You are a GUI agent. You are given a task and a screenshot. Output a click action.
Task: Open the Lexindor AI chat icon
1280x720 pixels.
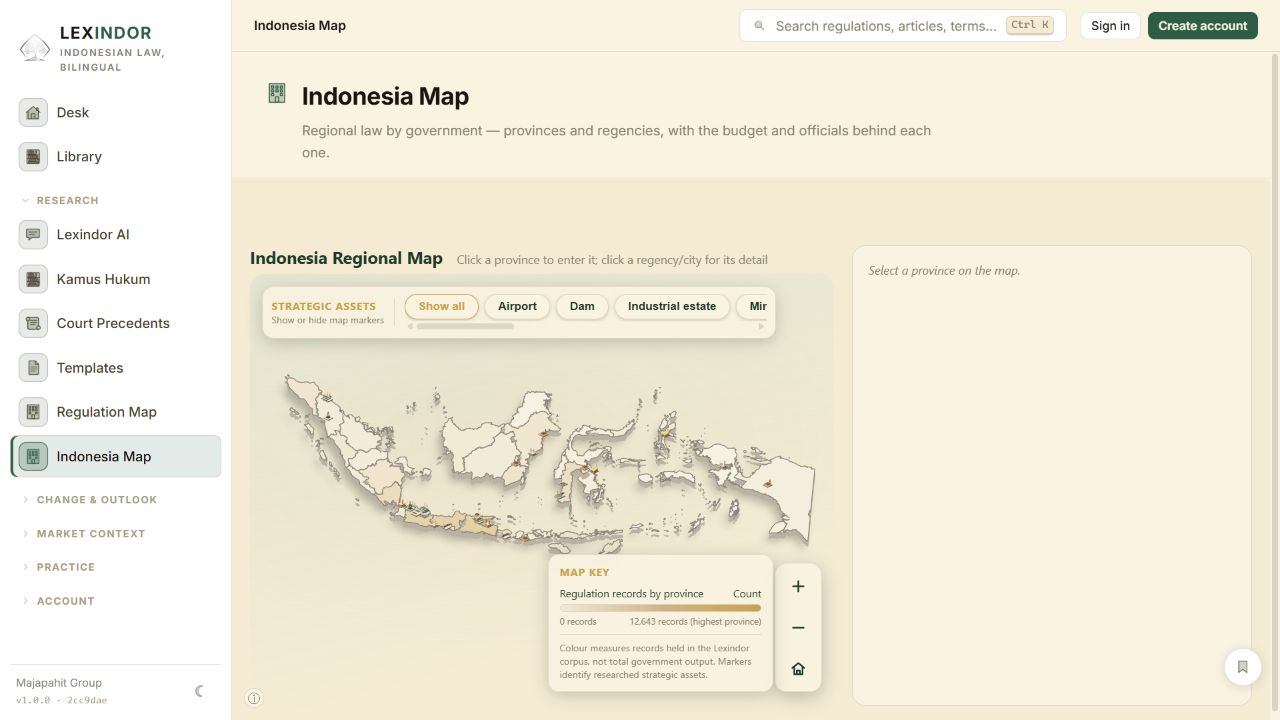point(33,234)
